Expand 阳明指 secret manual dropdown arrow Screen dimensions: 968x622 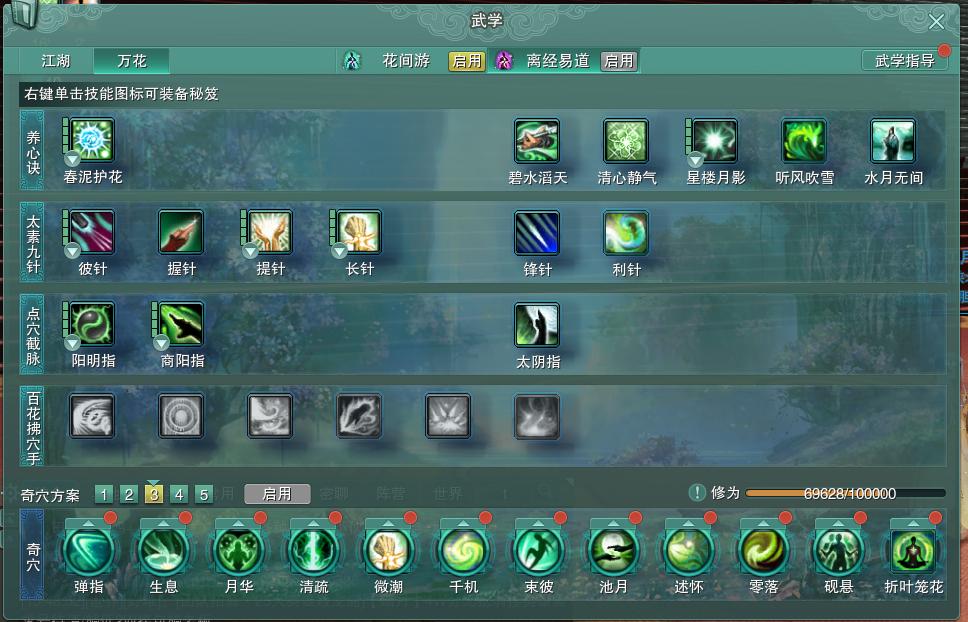point(72,342)
